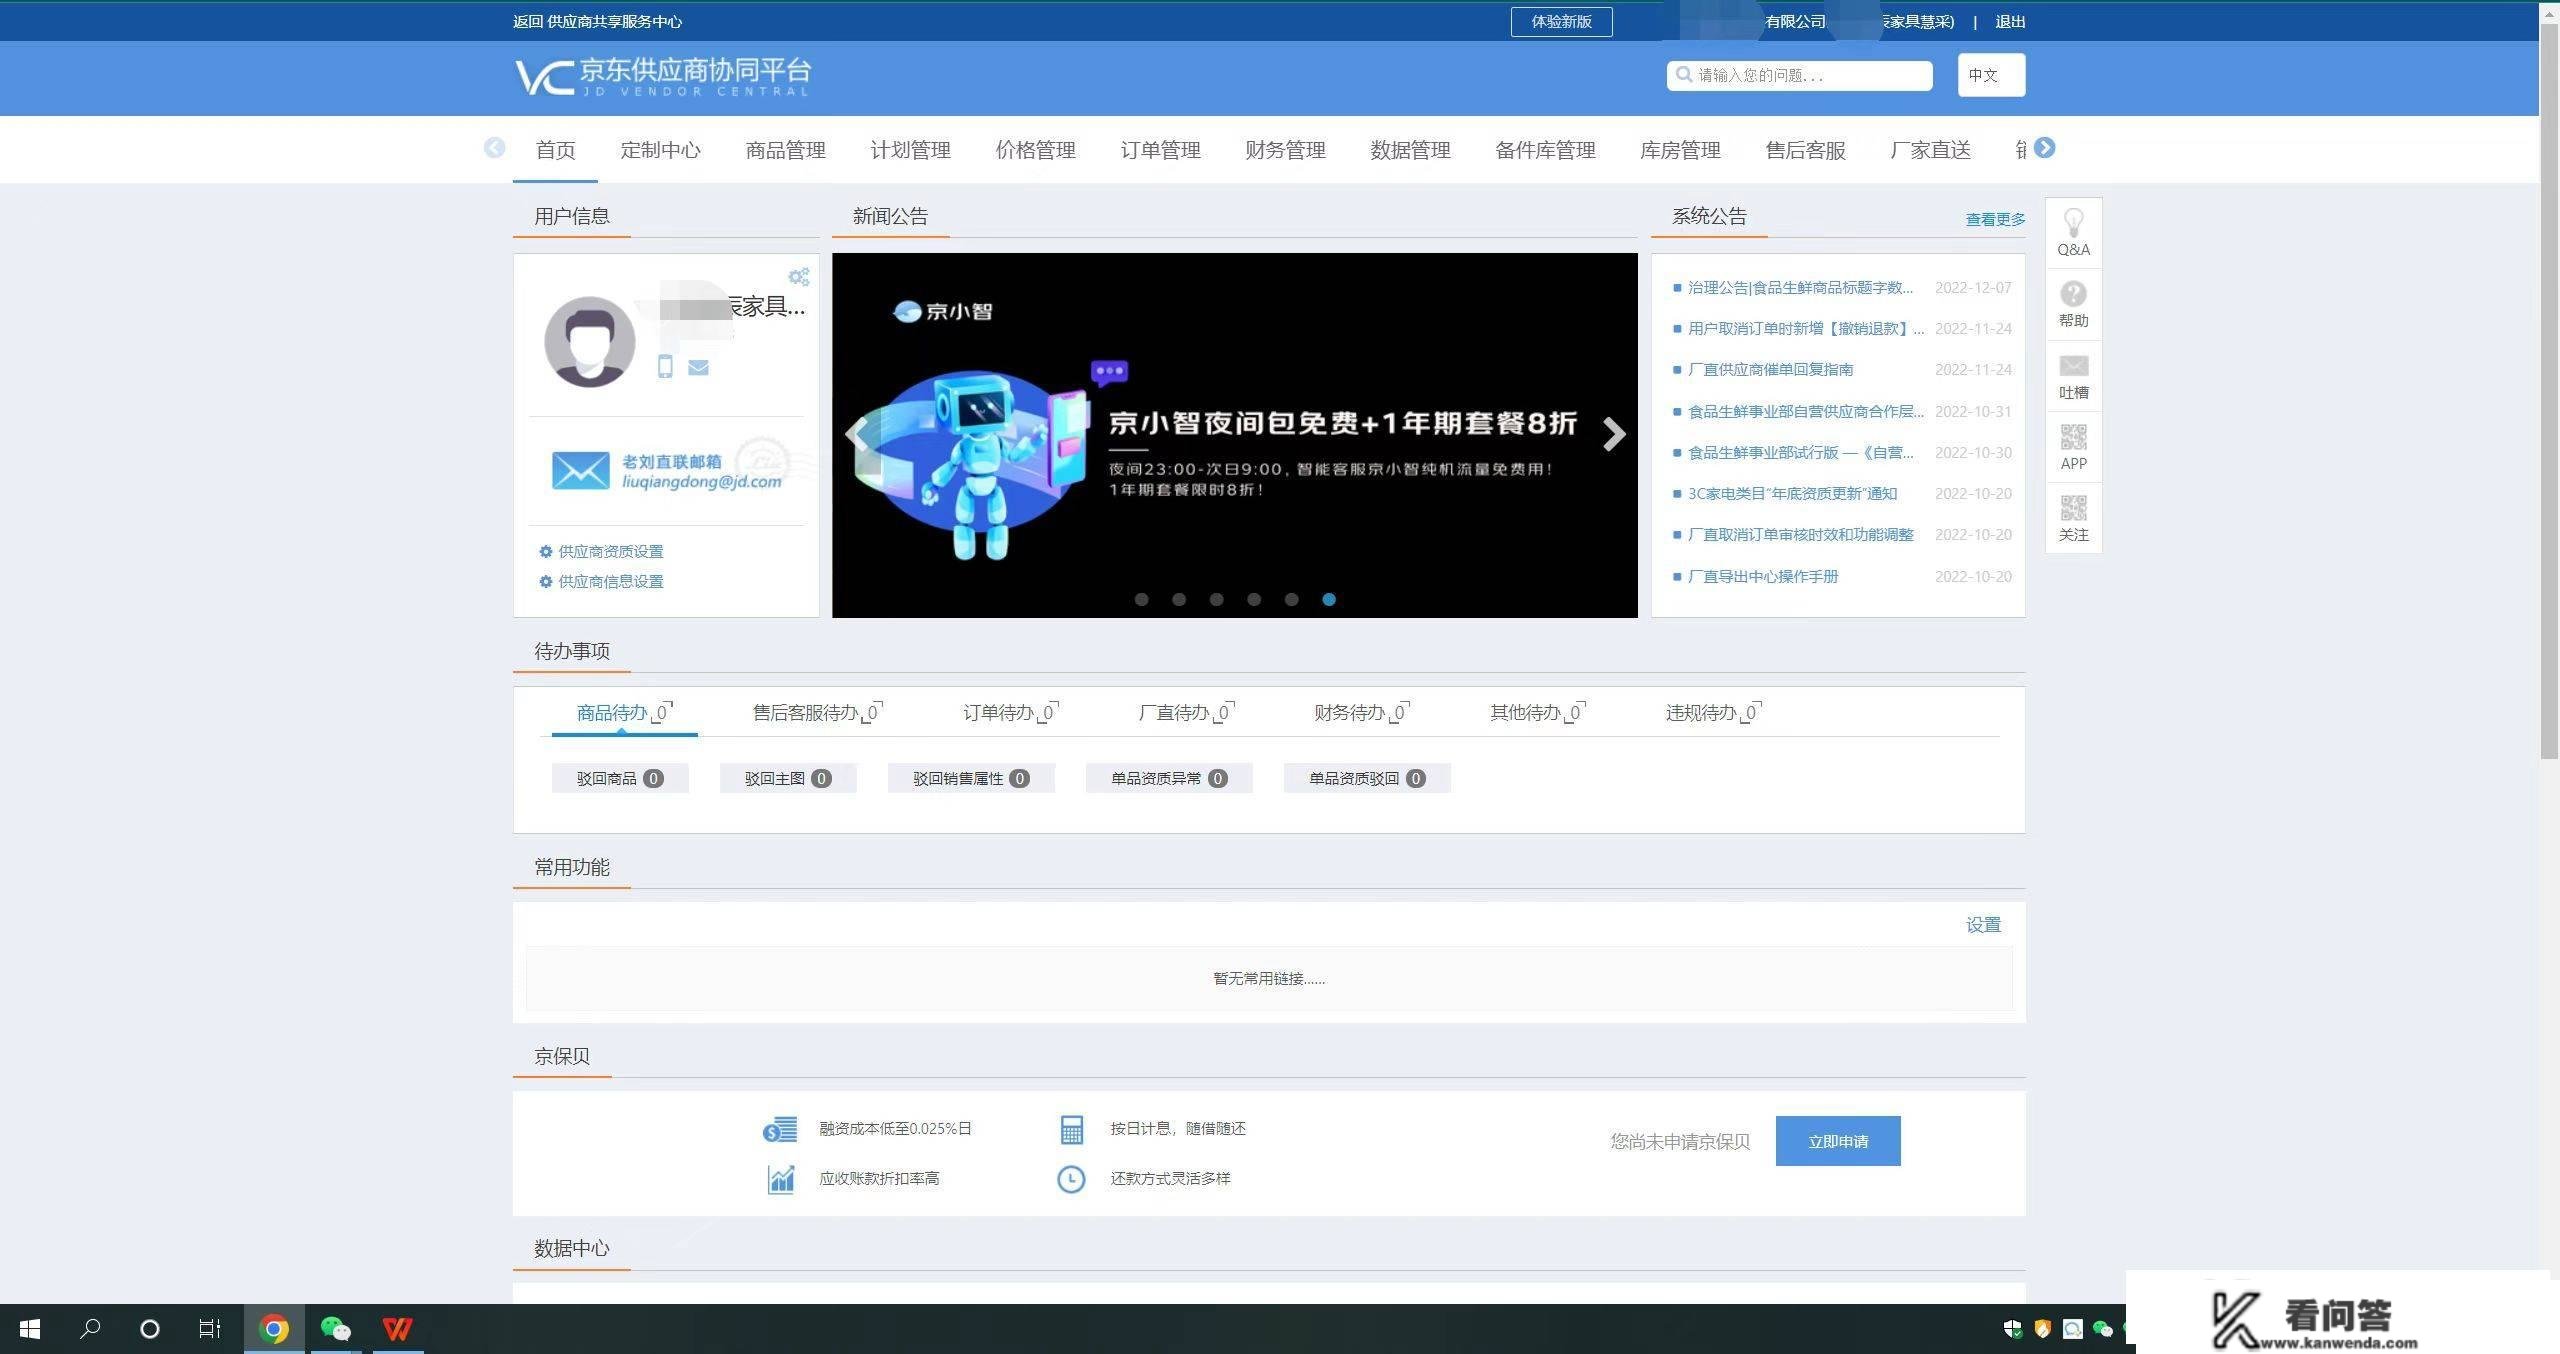Click 退出 logout link
The width and height of the screenshot is (2560, 1354).
[2010, 21]
